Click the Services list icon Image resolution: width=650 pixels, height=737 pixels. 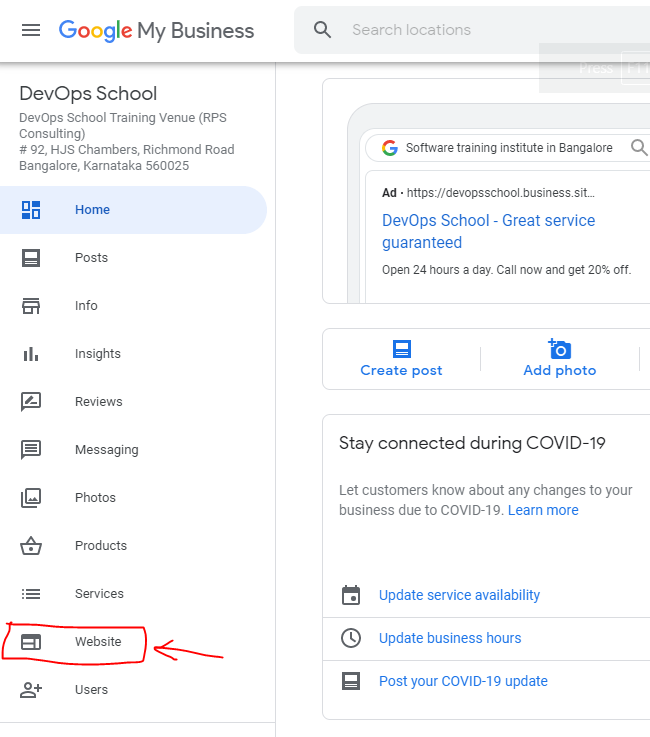click(31, 594)
